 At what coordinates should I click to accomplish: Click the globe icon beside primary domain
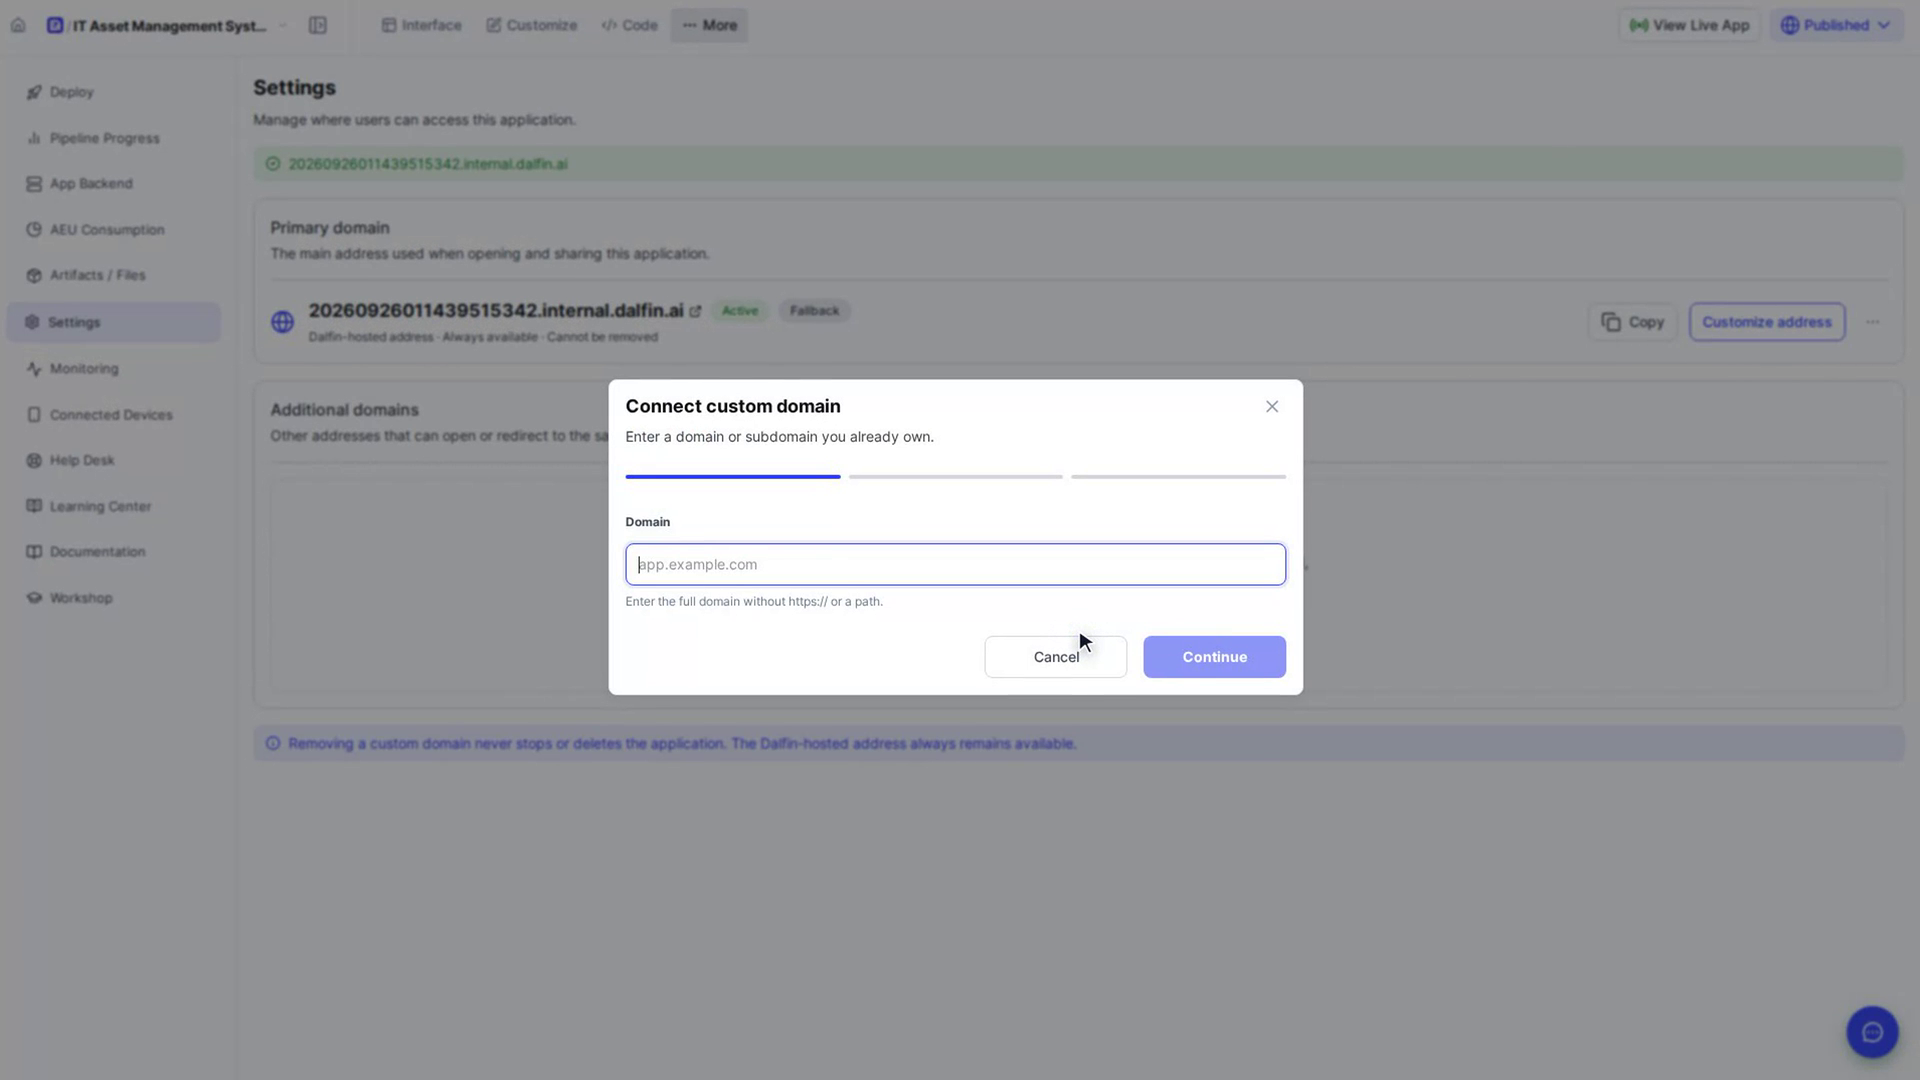(x=282, y=322)
